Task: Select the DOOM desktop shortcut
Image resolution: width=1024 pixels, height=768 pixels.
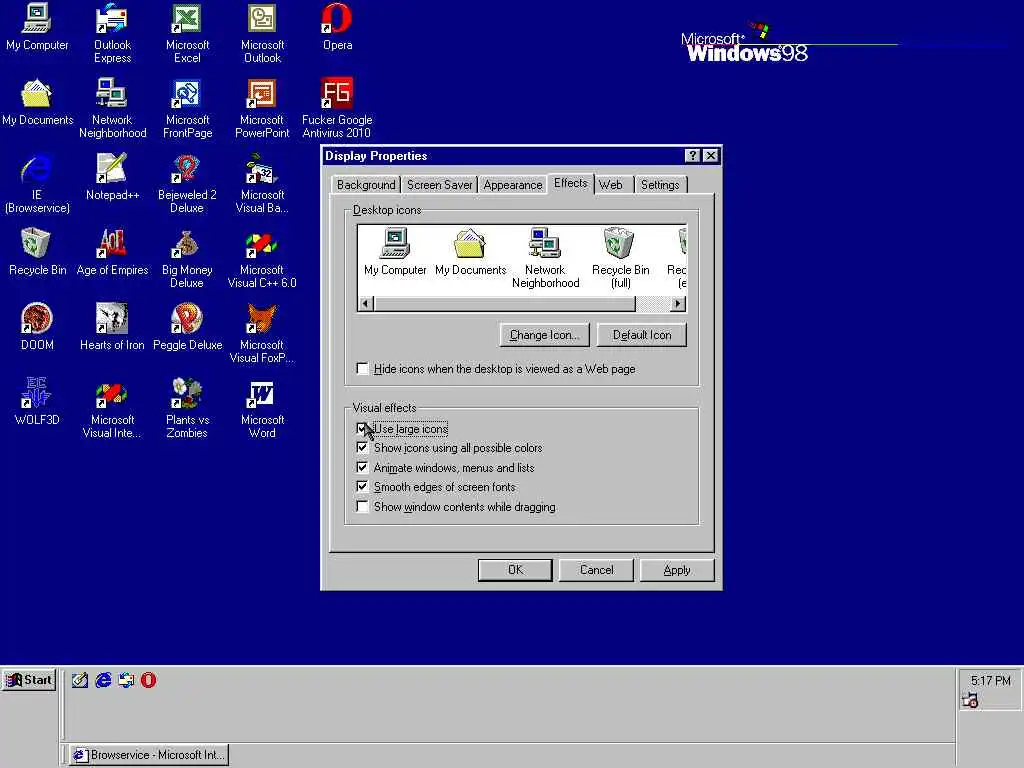Action: coord(37,327)
